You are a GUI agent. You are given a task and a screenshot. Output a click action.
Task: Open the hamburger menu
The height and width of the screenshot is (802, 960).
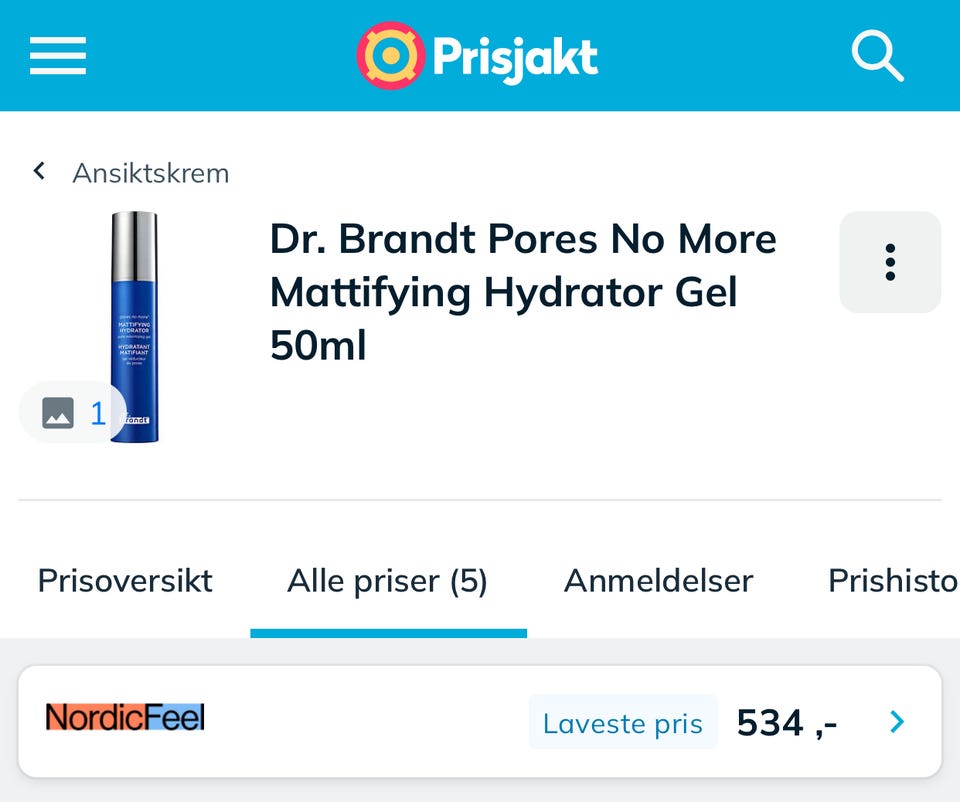click(58, 56)
